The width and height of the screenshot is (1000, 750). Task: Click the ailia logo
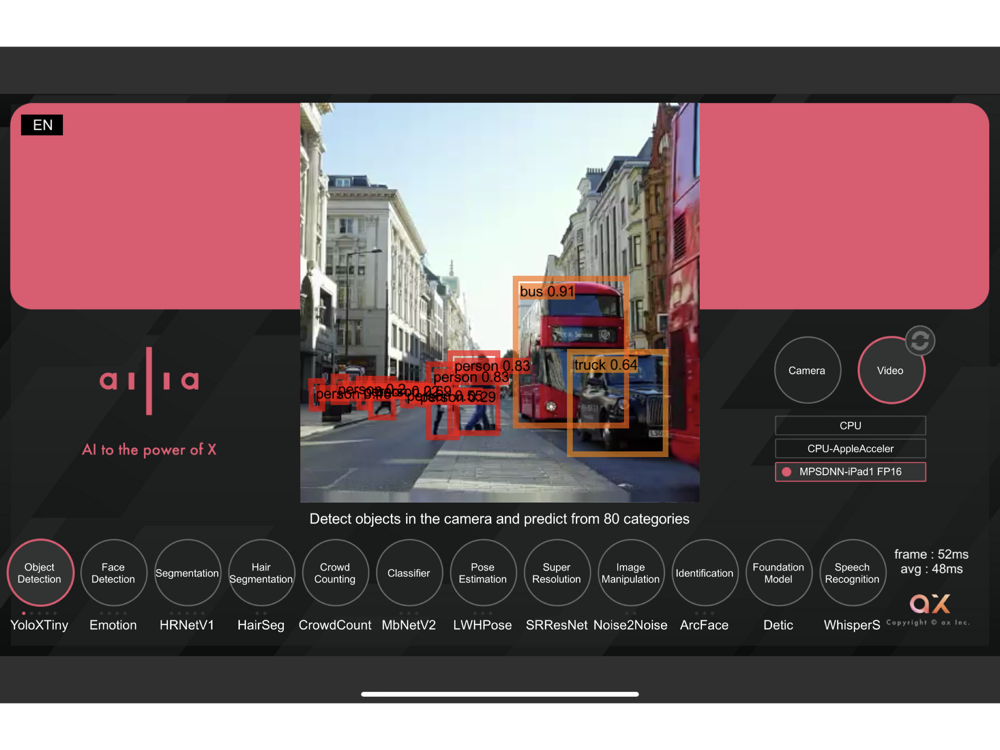pos(149,381)
